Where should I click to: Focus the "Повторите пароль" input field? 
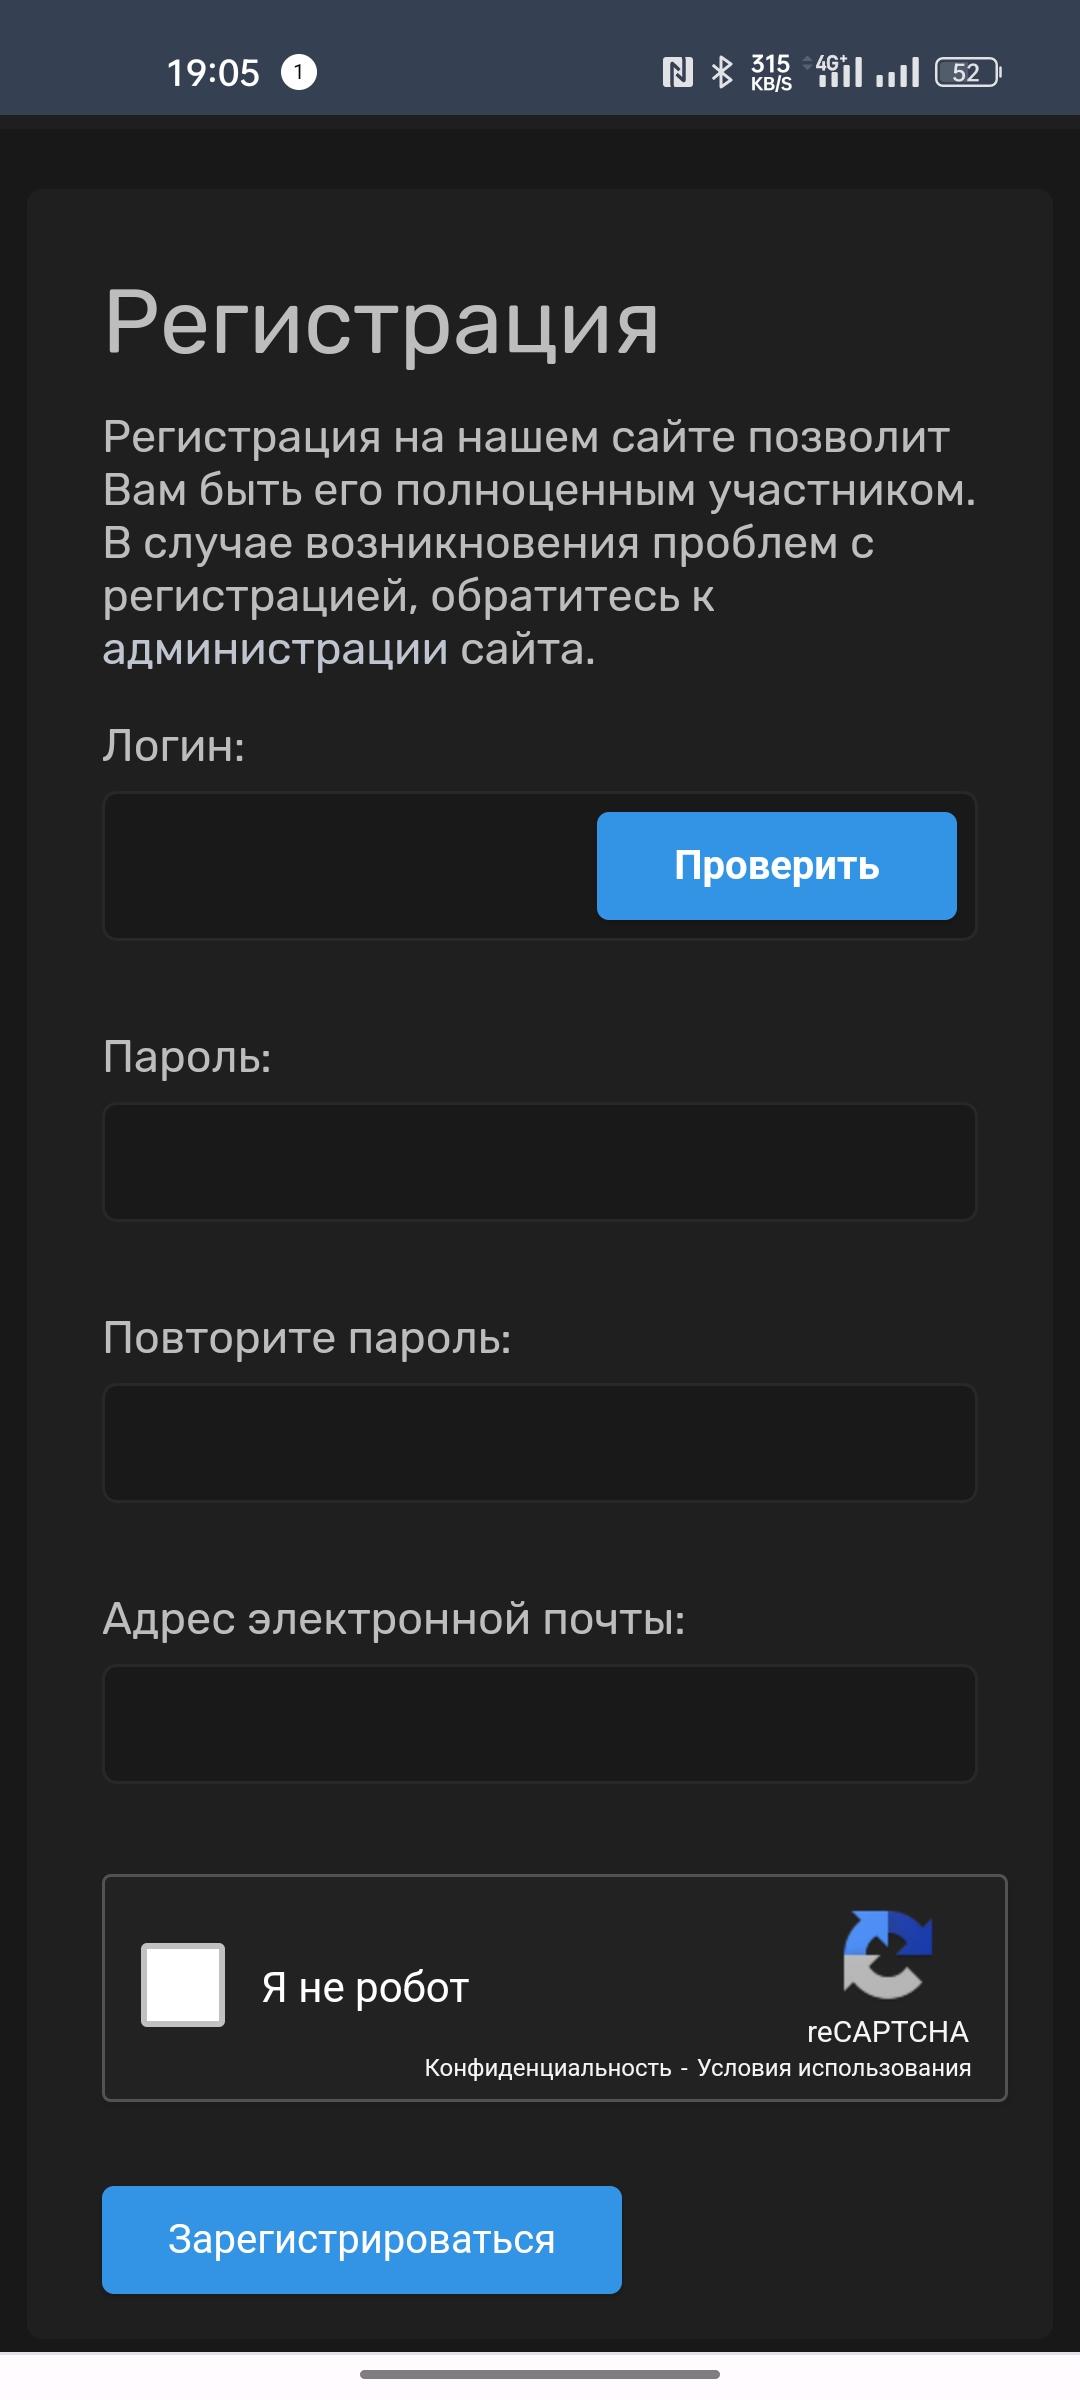pyautogui.click(x=540, y=1443)
